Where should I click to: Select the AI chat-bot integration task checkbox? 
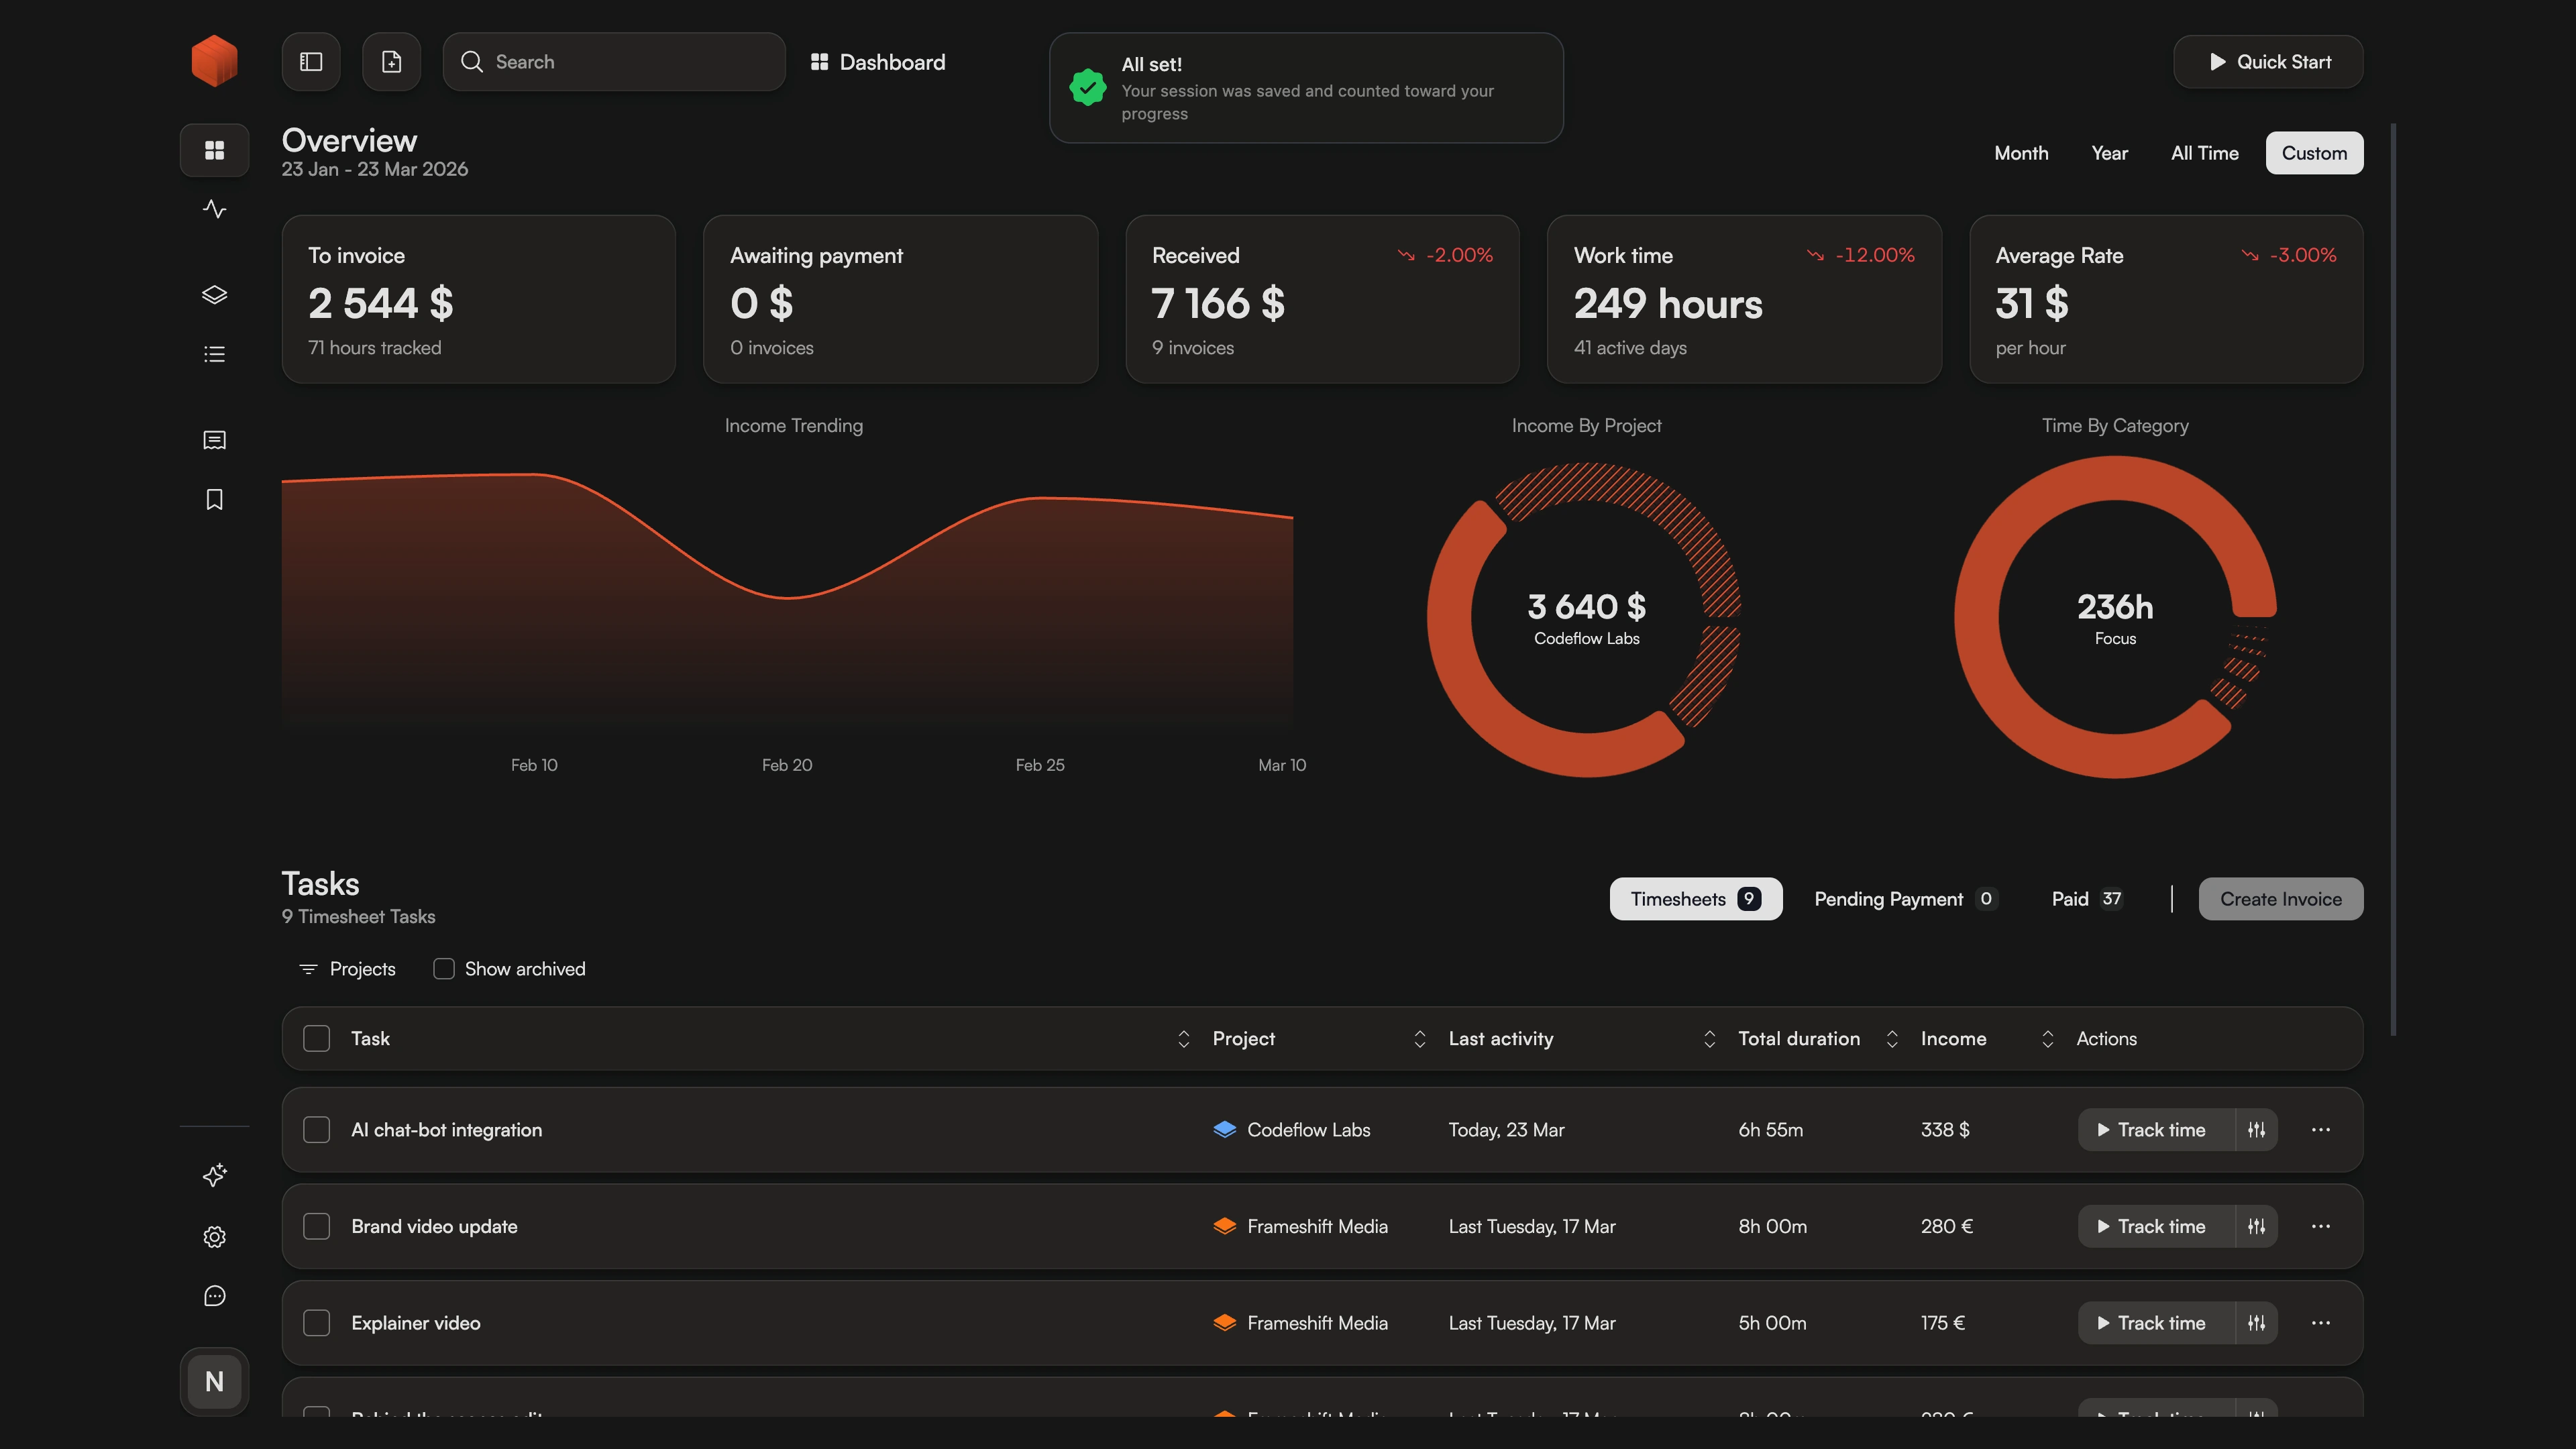(x=316, y=1129)
